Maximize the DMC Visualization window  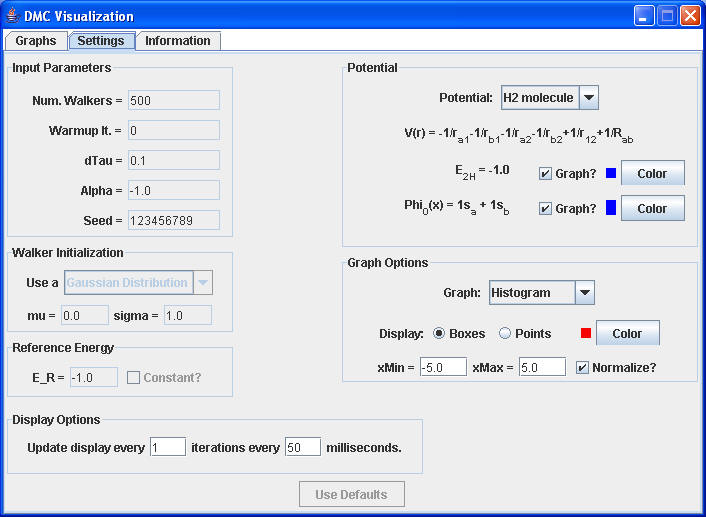coord(667,16)
